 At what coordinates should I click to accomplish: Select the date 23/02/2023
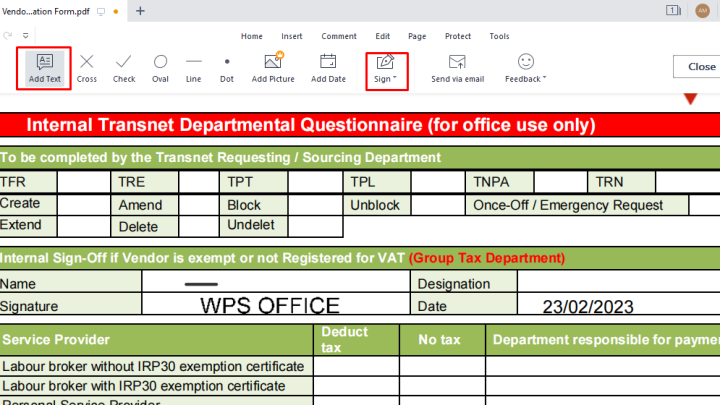click(x=588, y=306)
